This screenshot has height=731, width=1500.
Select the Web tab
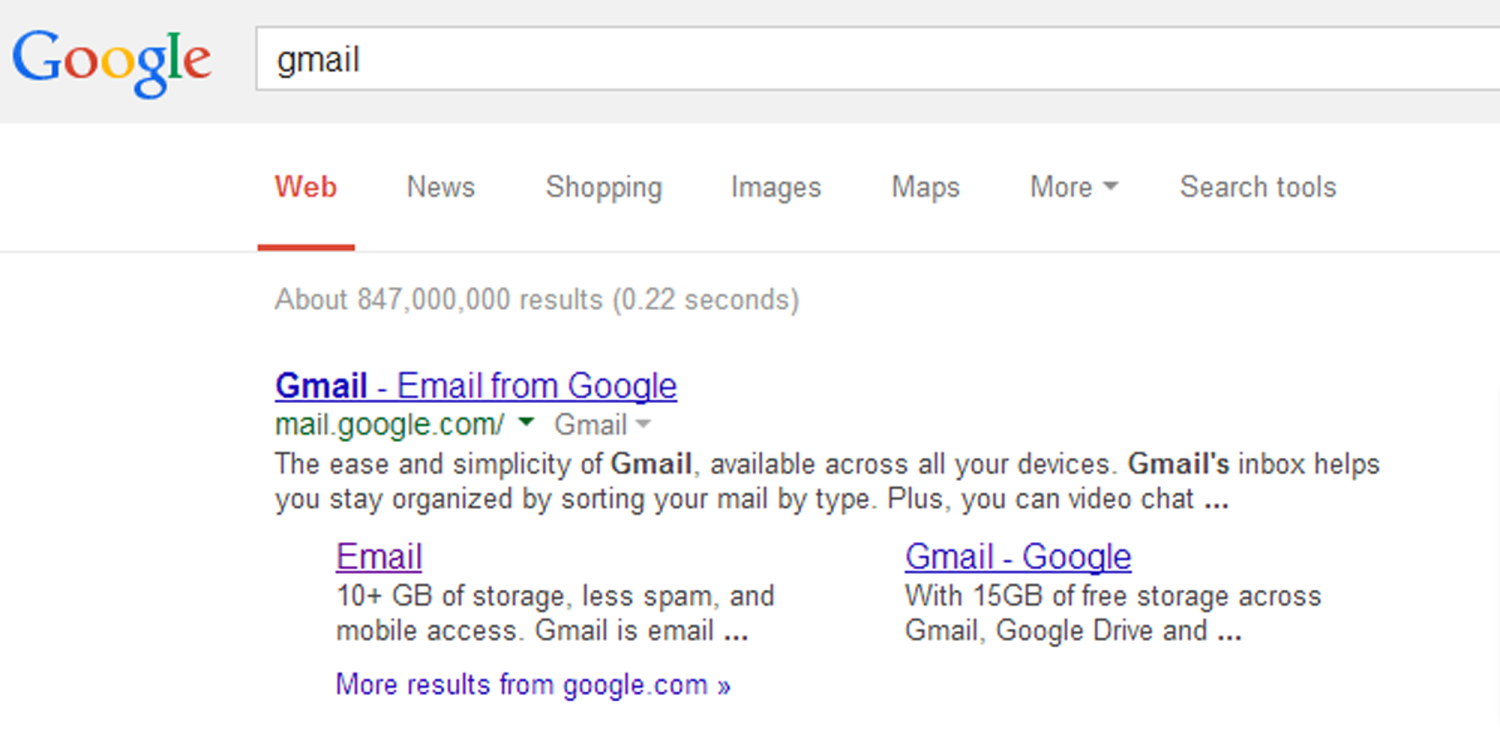click(x=306, y=188)
